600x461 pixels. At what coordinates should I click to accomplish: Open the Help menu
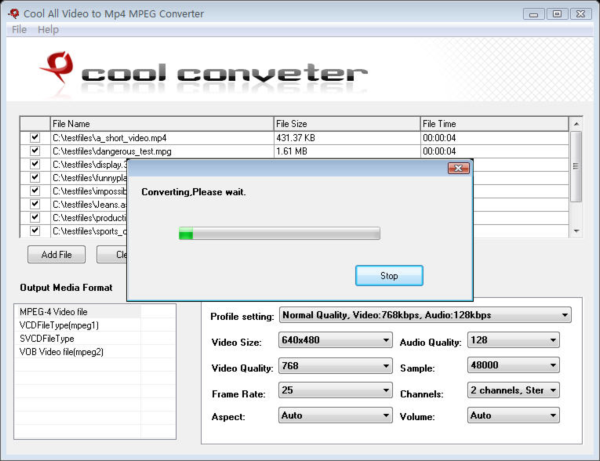48,30
